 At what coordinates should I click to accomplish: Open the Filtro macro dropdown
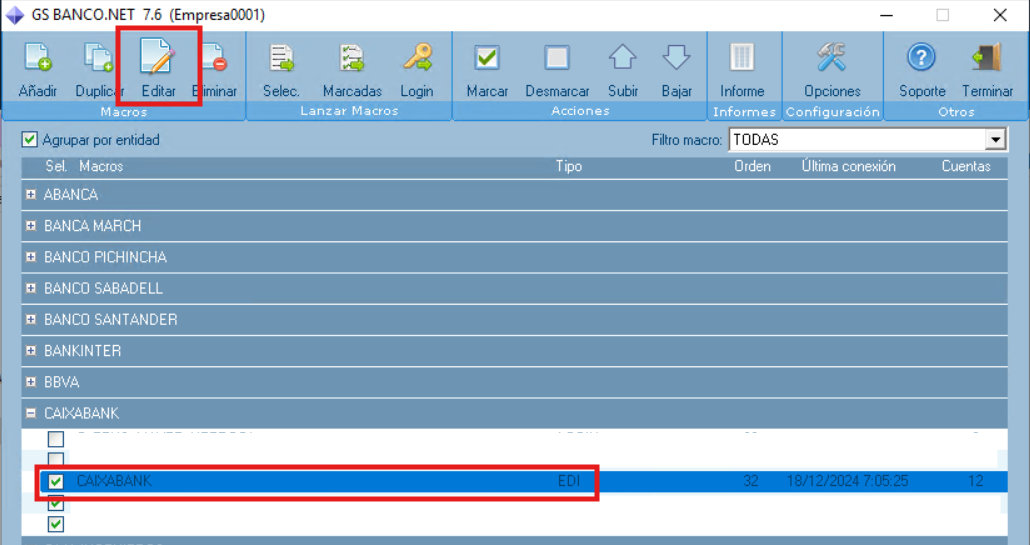pyautogui.click(x=996, y=139)
